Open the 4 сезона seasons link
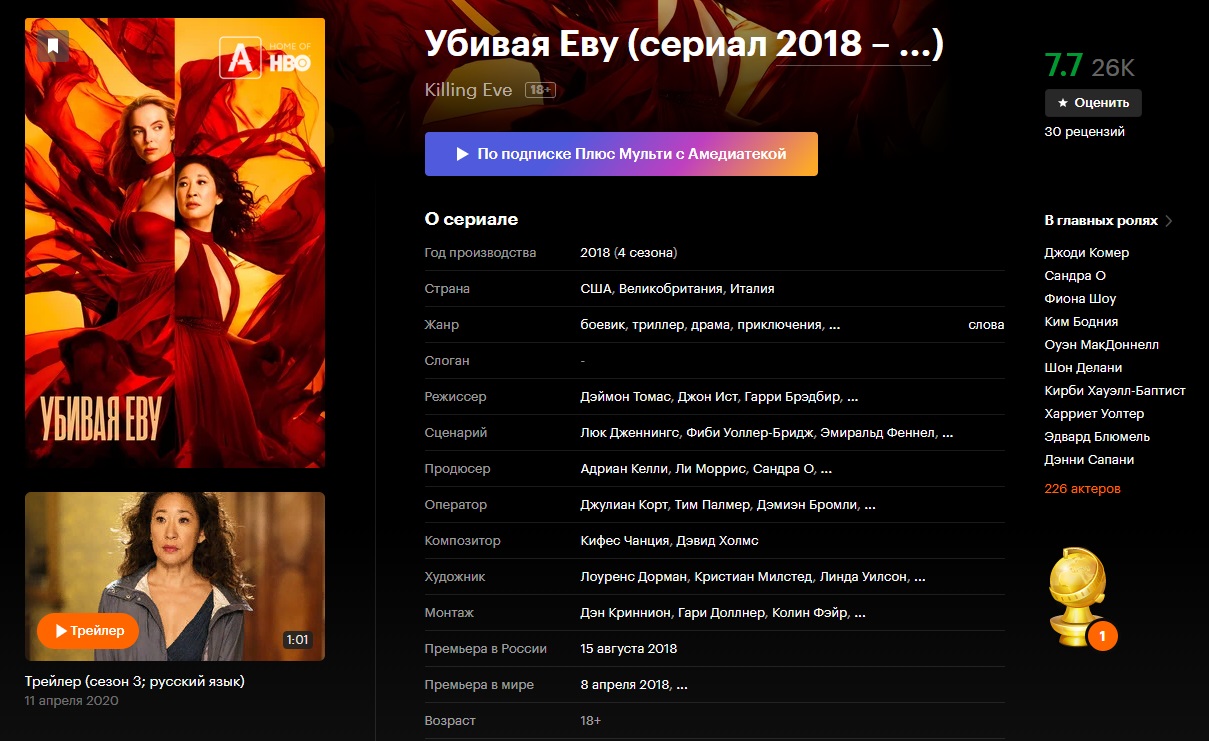 tap(646, 253)
